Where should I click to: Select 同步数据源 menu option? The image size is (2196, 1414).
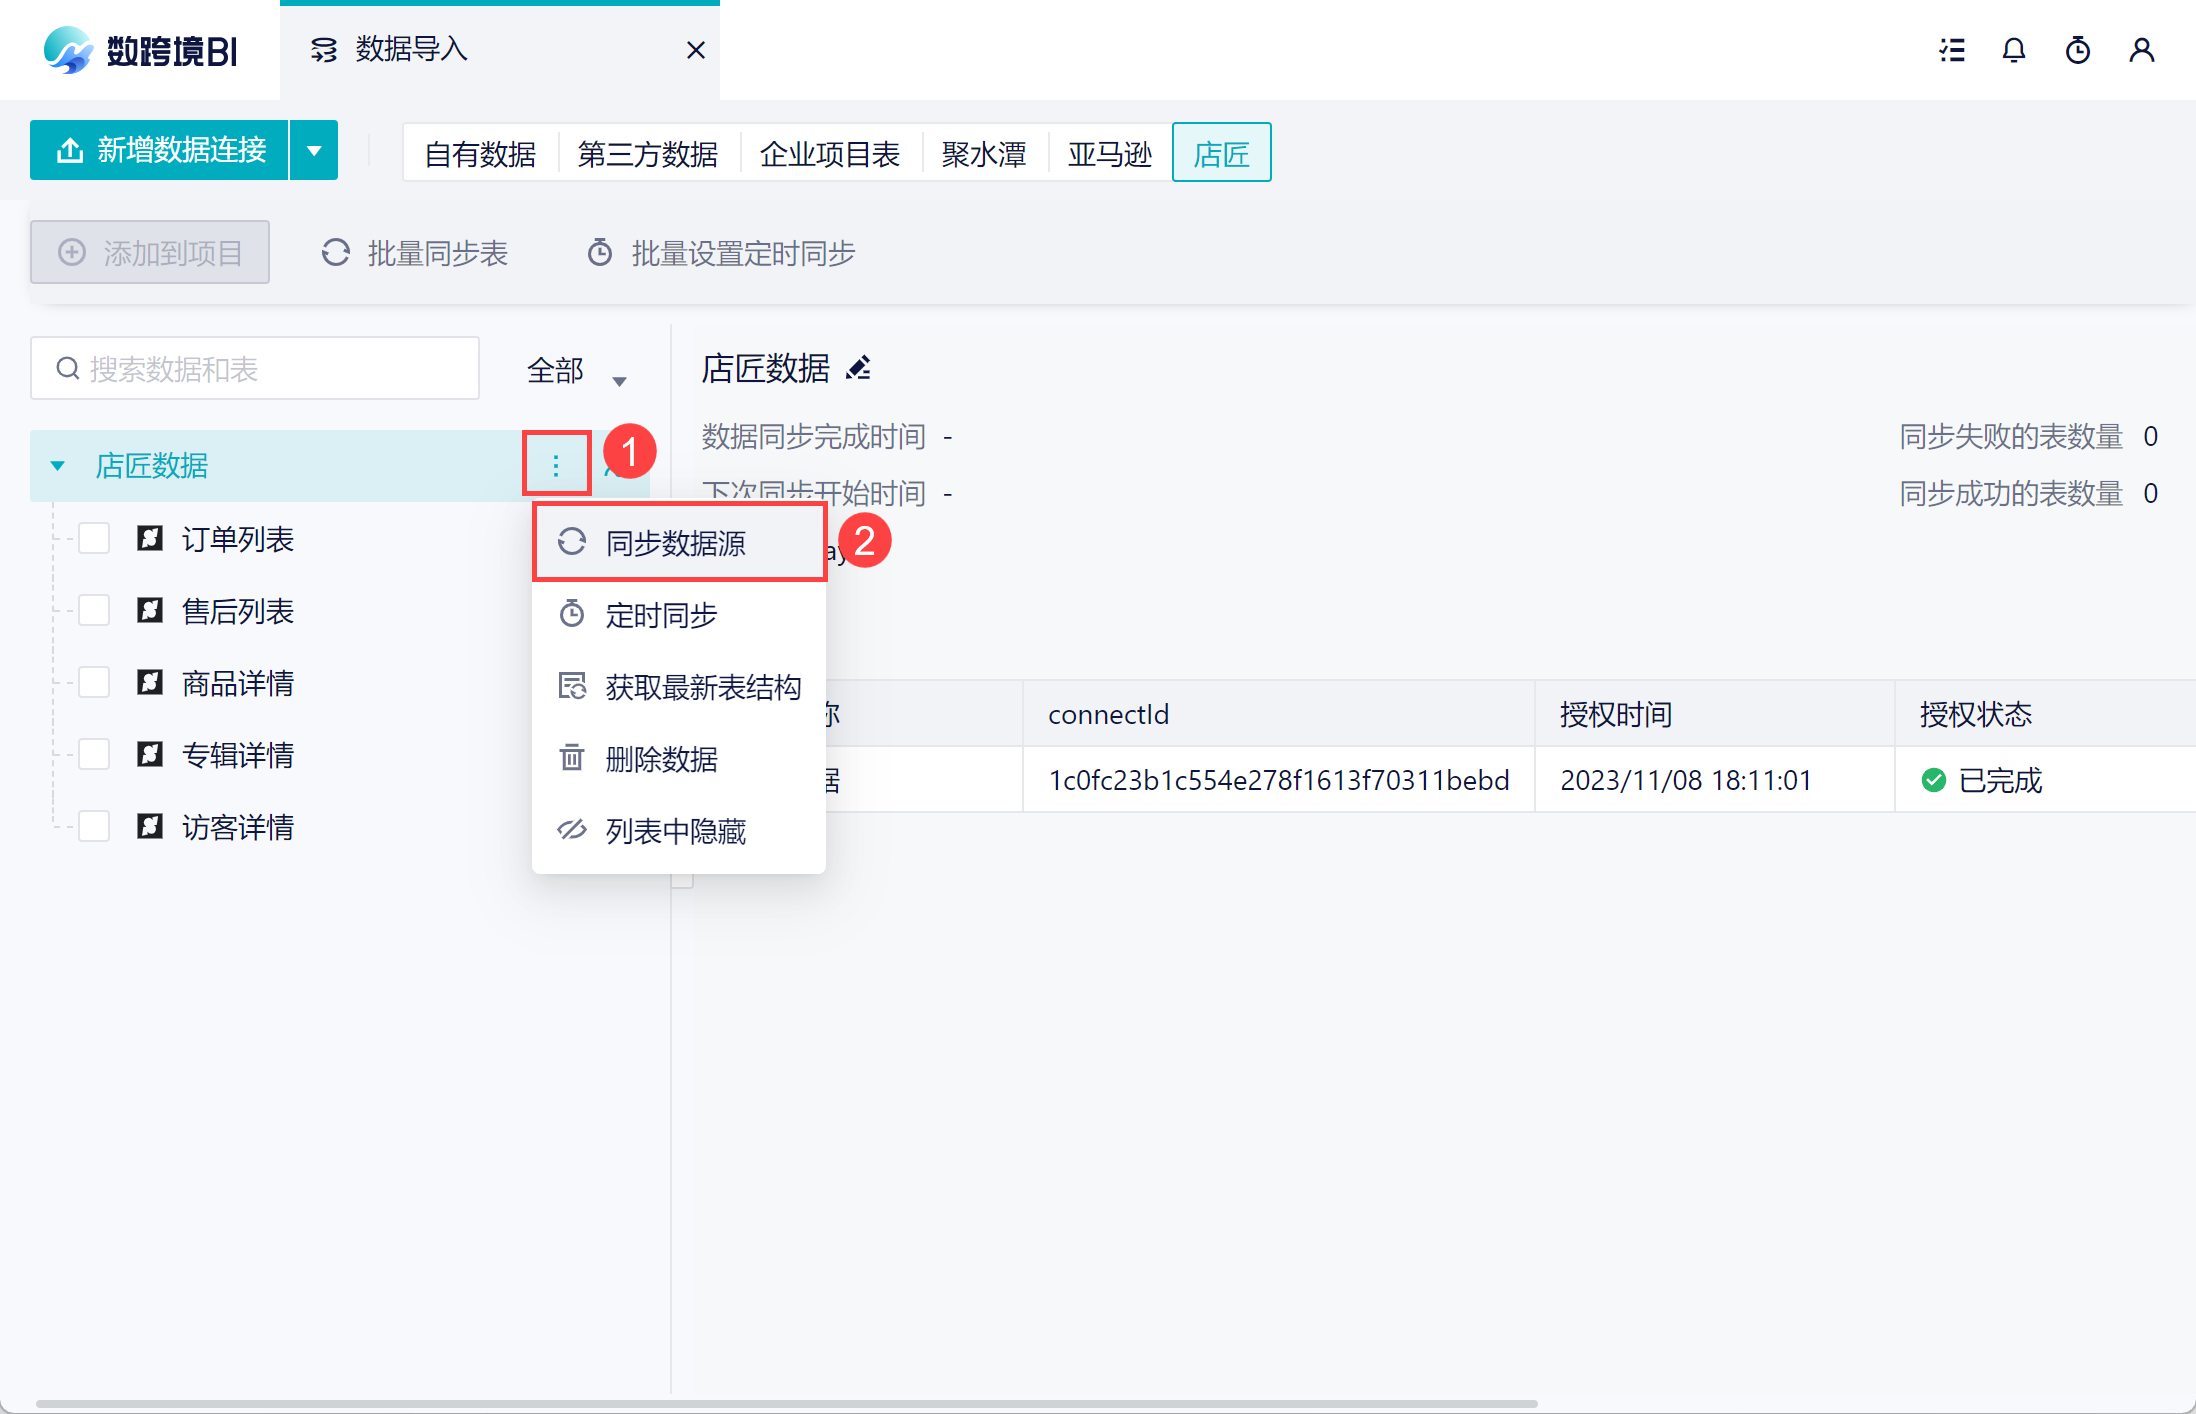point(676,543)
